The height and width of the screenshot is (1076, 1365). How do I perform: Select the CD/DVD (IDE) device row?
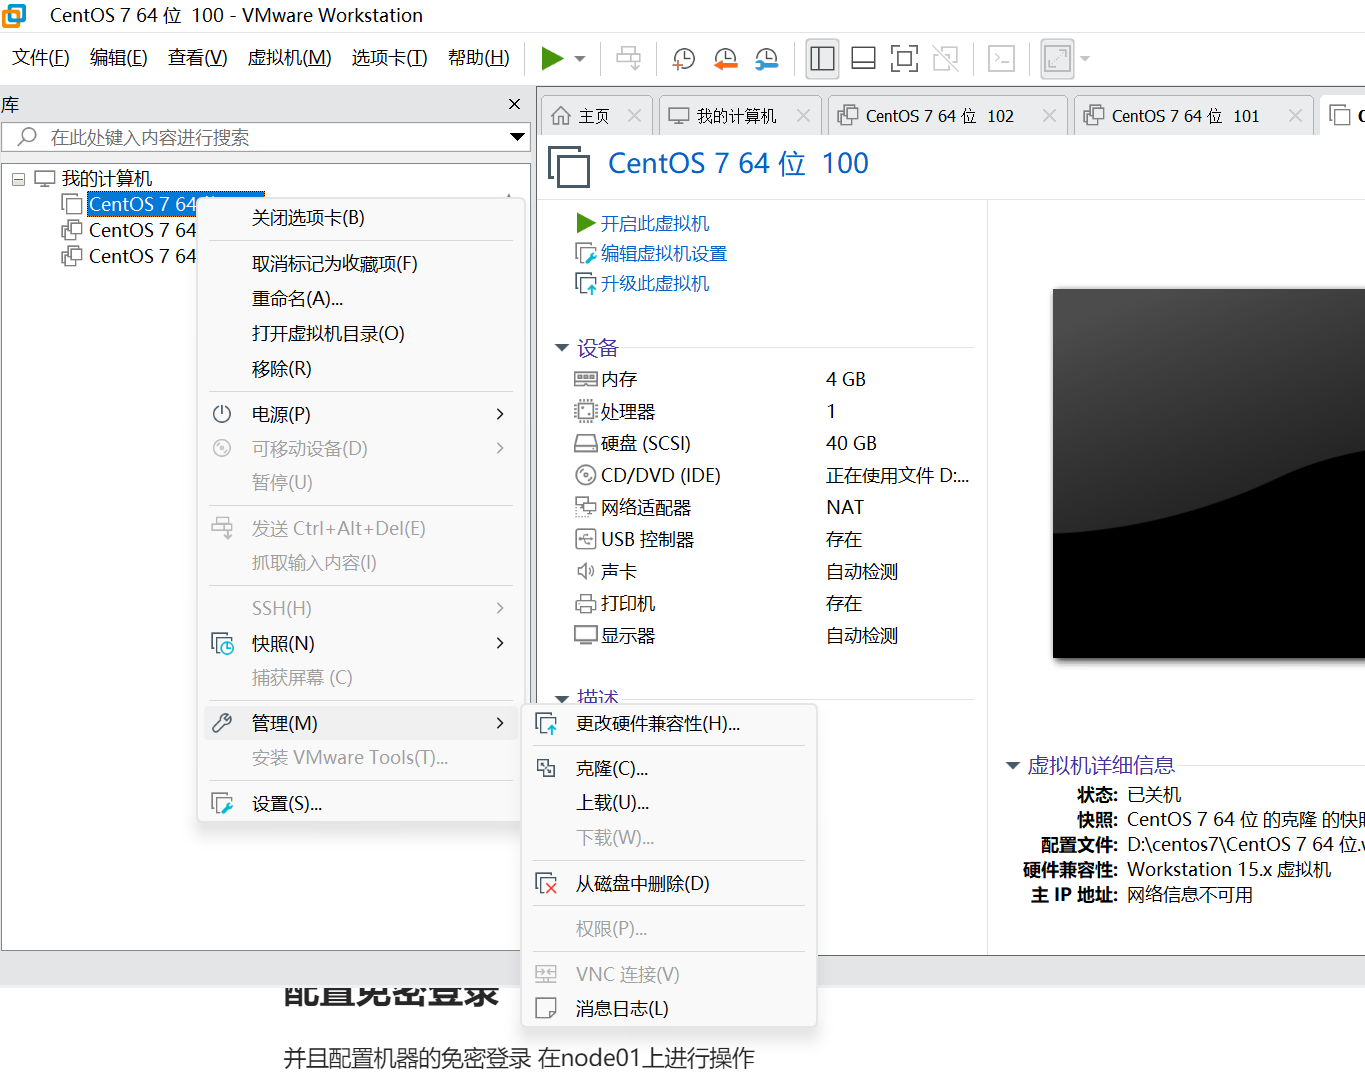pos(772,476)
